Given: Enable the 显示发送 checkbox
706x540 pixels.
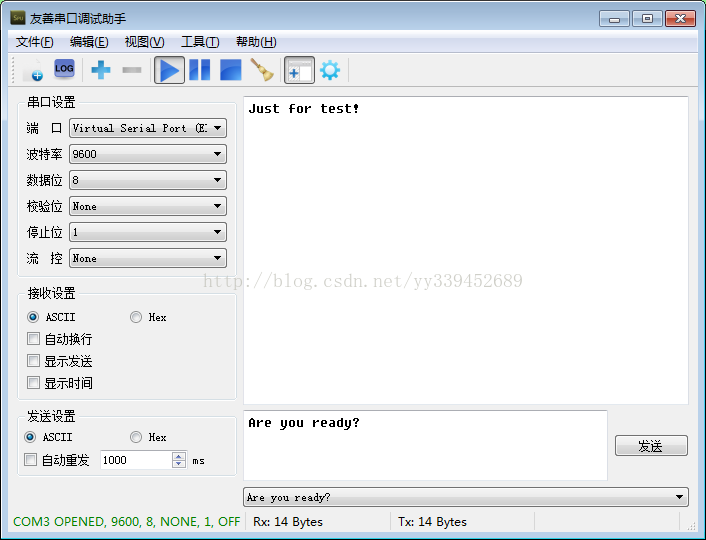Looking at the screenshot, I should coord(59,361).
